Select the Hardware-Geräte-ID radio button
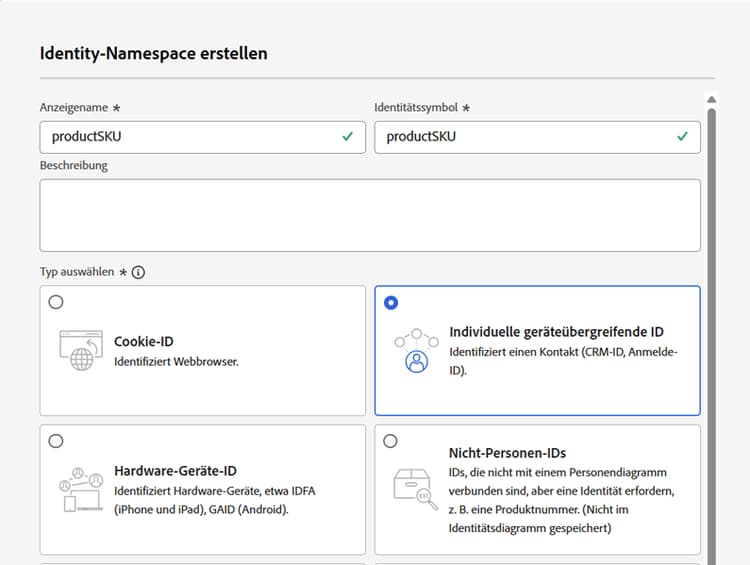Image resolution: width=750 pixels, height=565 pixels. (x=56, y=441)
